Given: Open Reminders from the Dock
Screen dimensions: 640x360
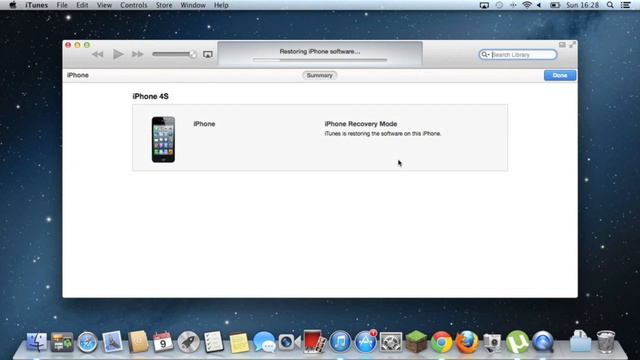Looking at the screenshot, I should 213,342.
